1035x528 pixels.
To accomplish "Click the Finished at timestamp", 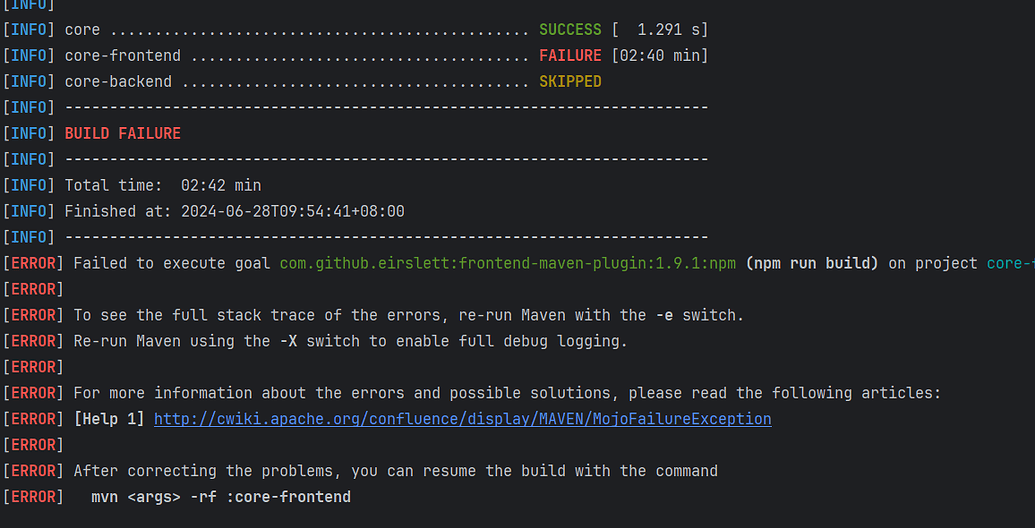I will pos(292,211).
